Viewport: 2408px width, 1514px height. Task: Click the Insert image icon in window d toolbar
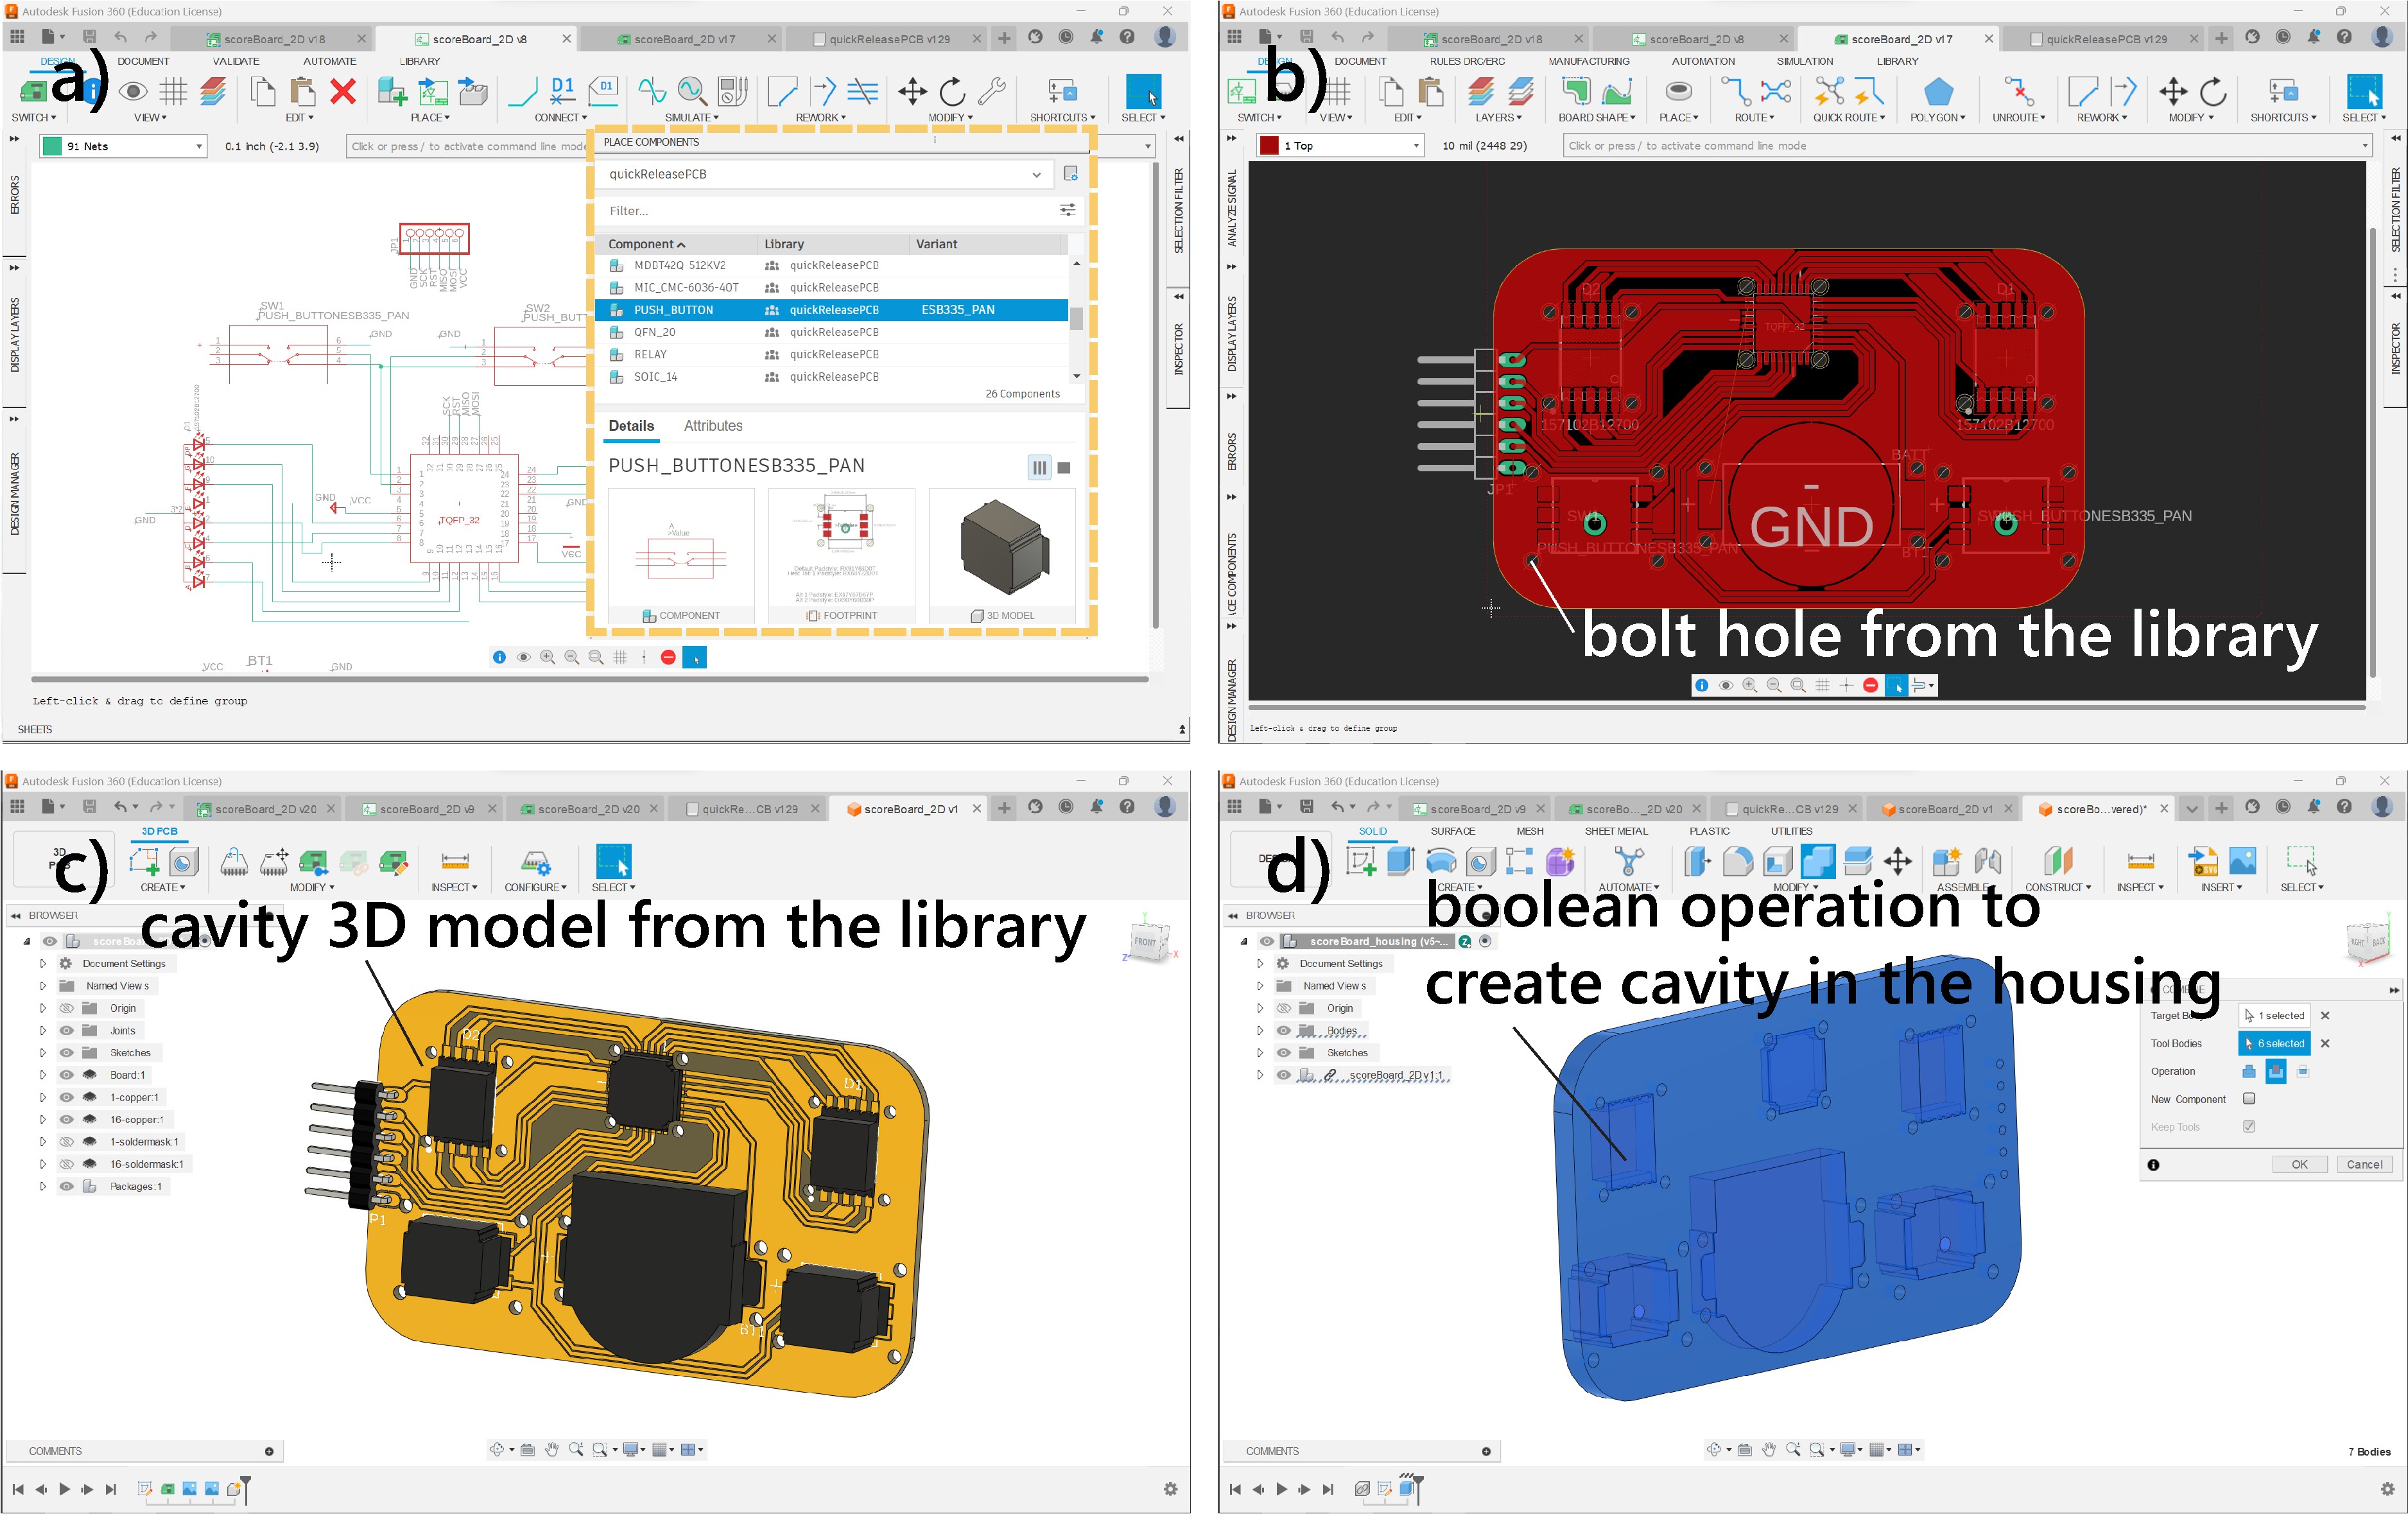(x=2242, y=861)
